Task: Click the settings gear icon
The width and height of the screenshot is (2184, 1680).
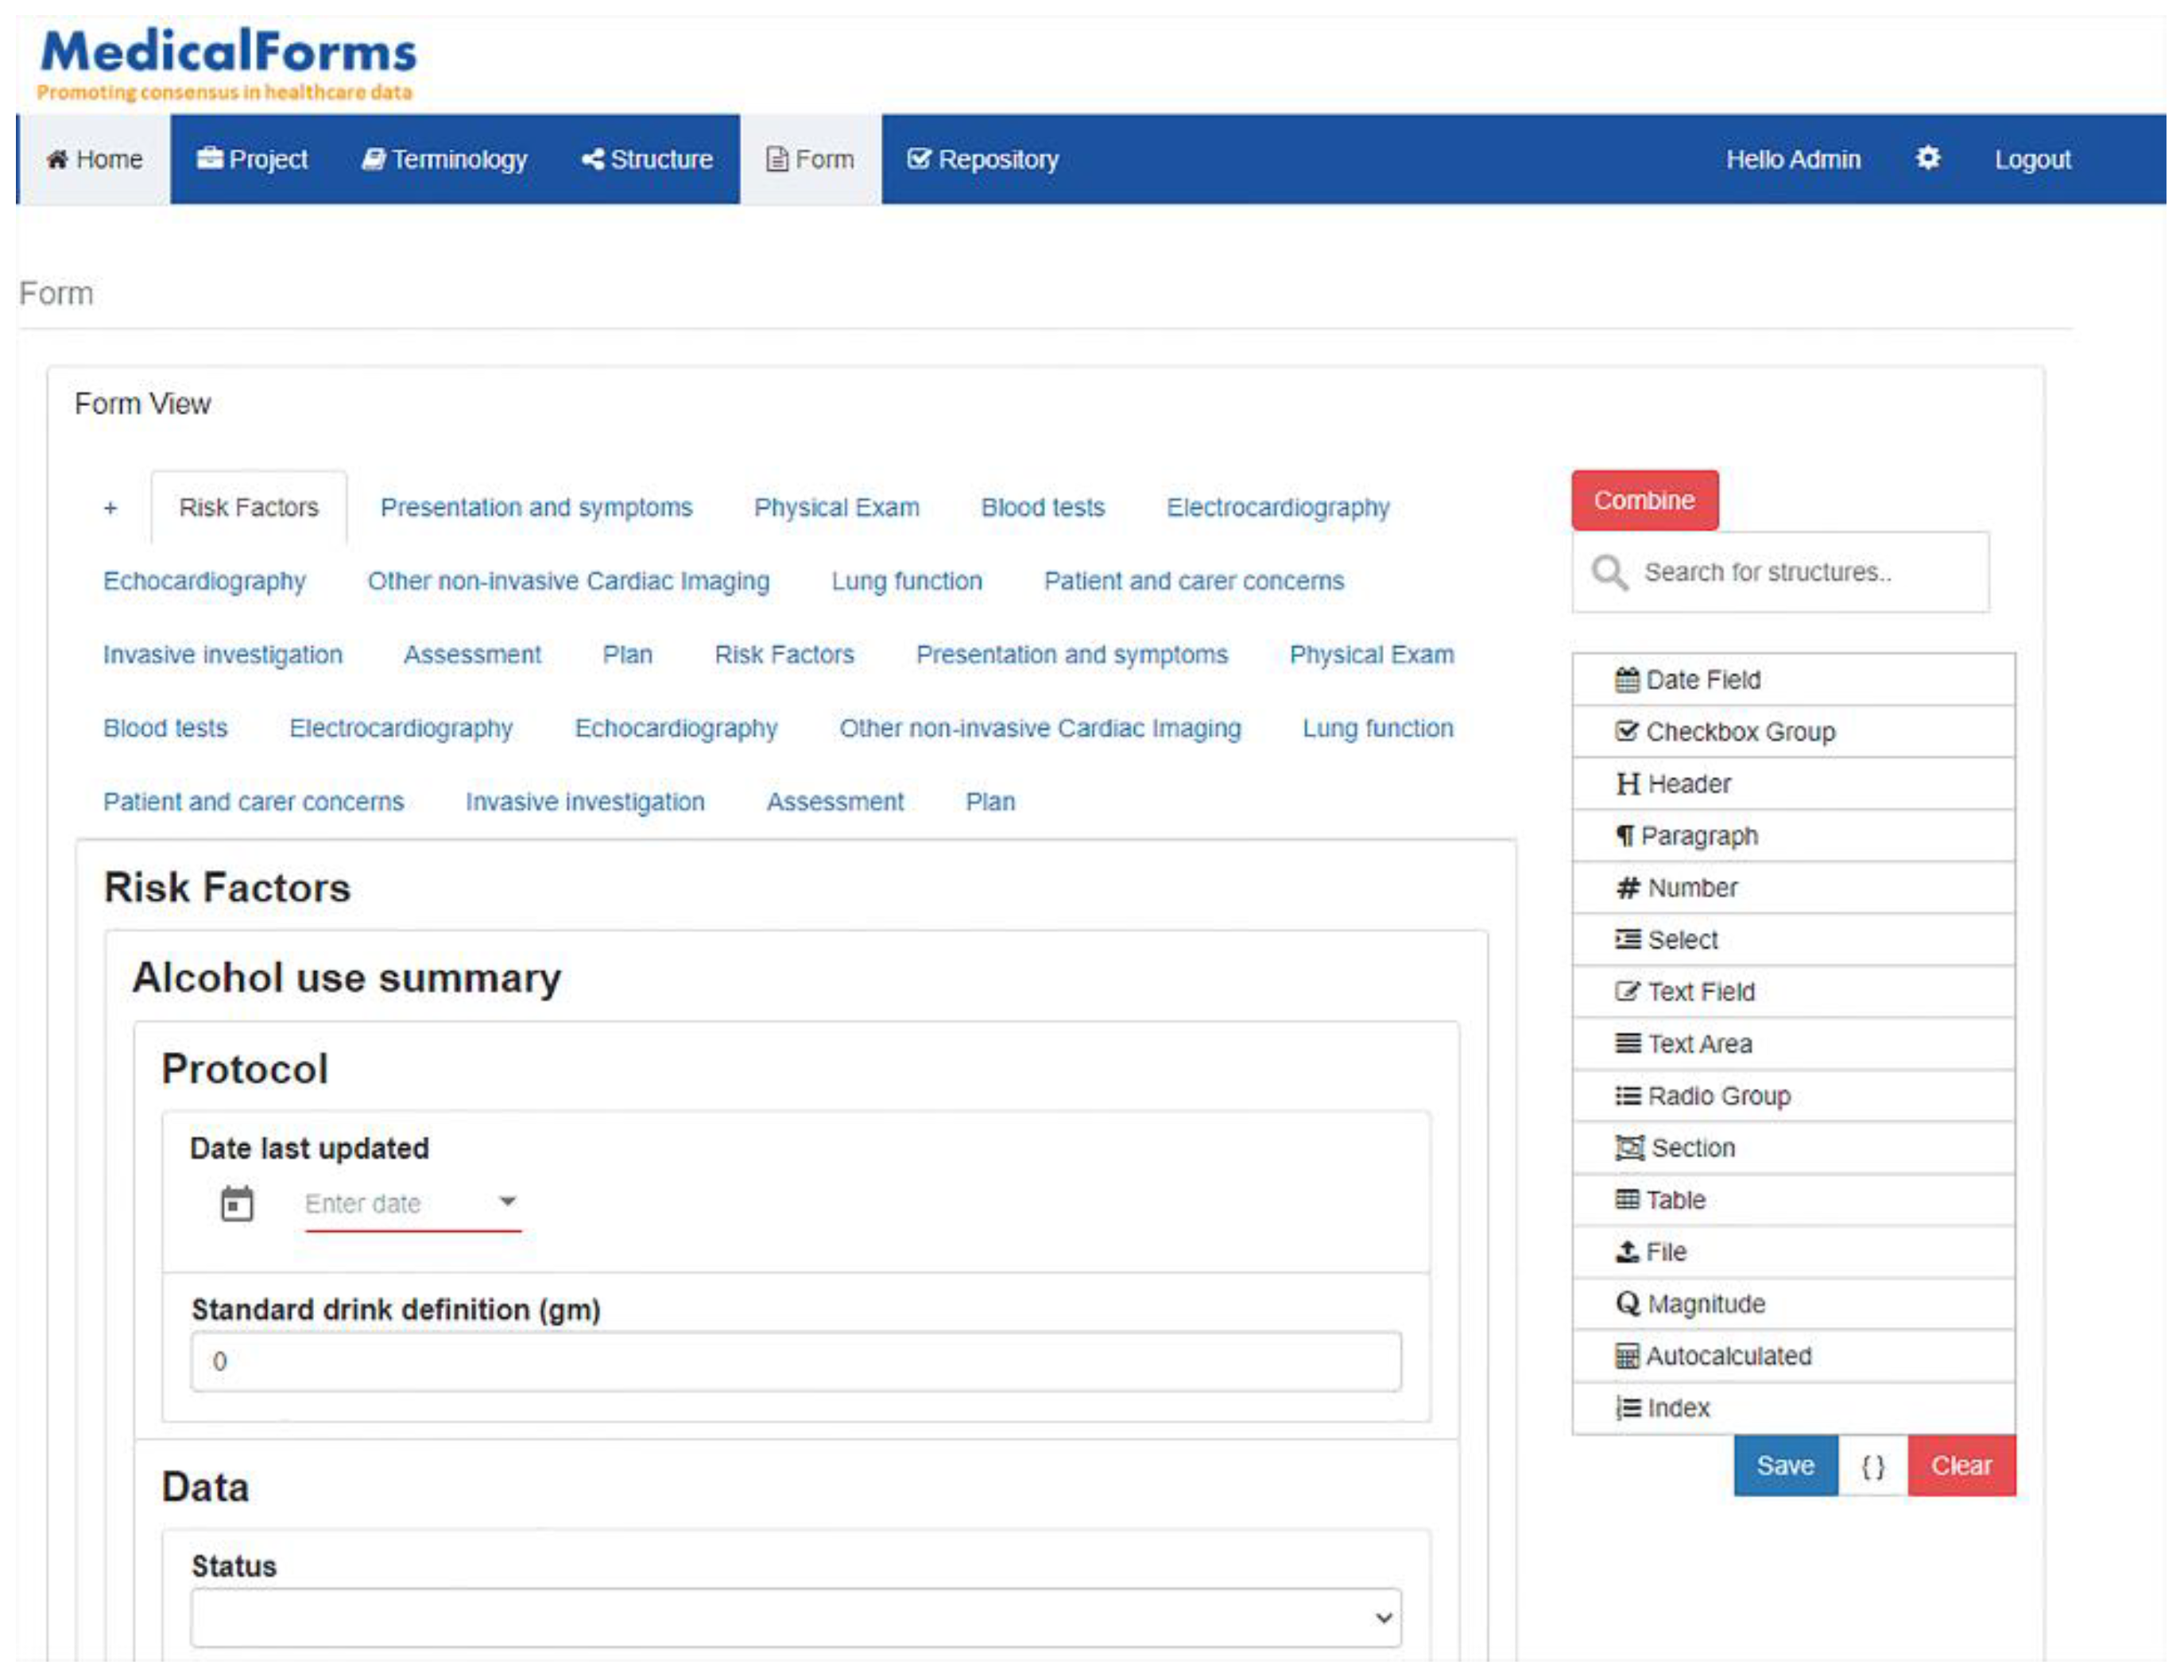Action: (x=1927, y=158)
